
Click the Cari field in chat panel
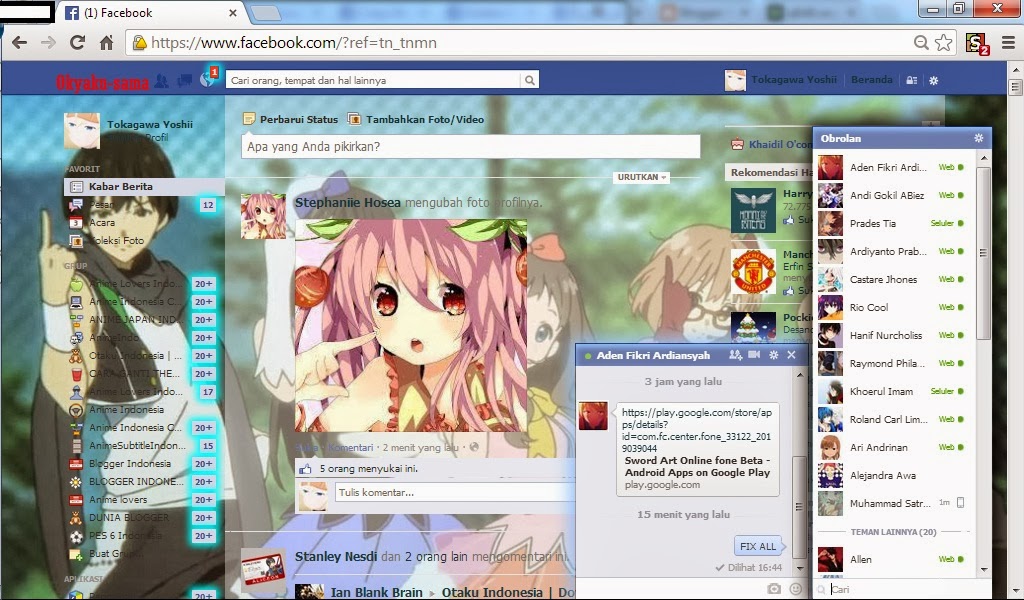(904, 589)
